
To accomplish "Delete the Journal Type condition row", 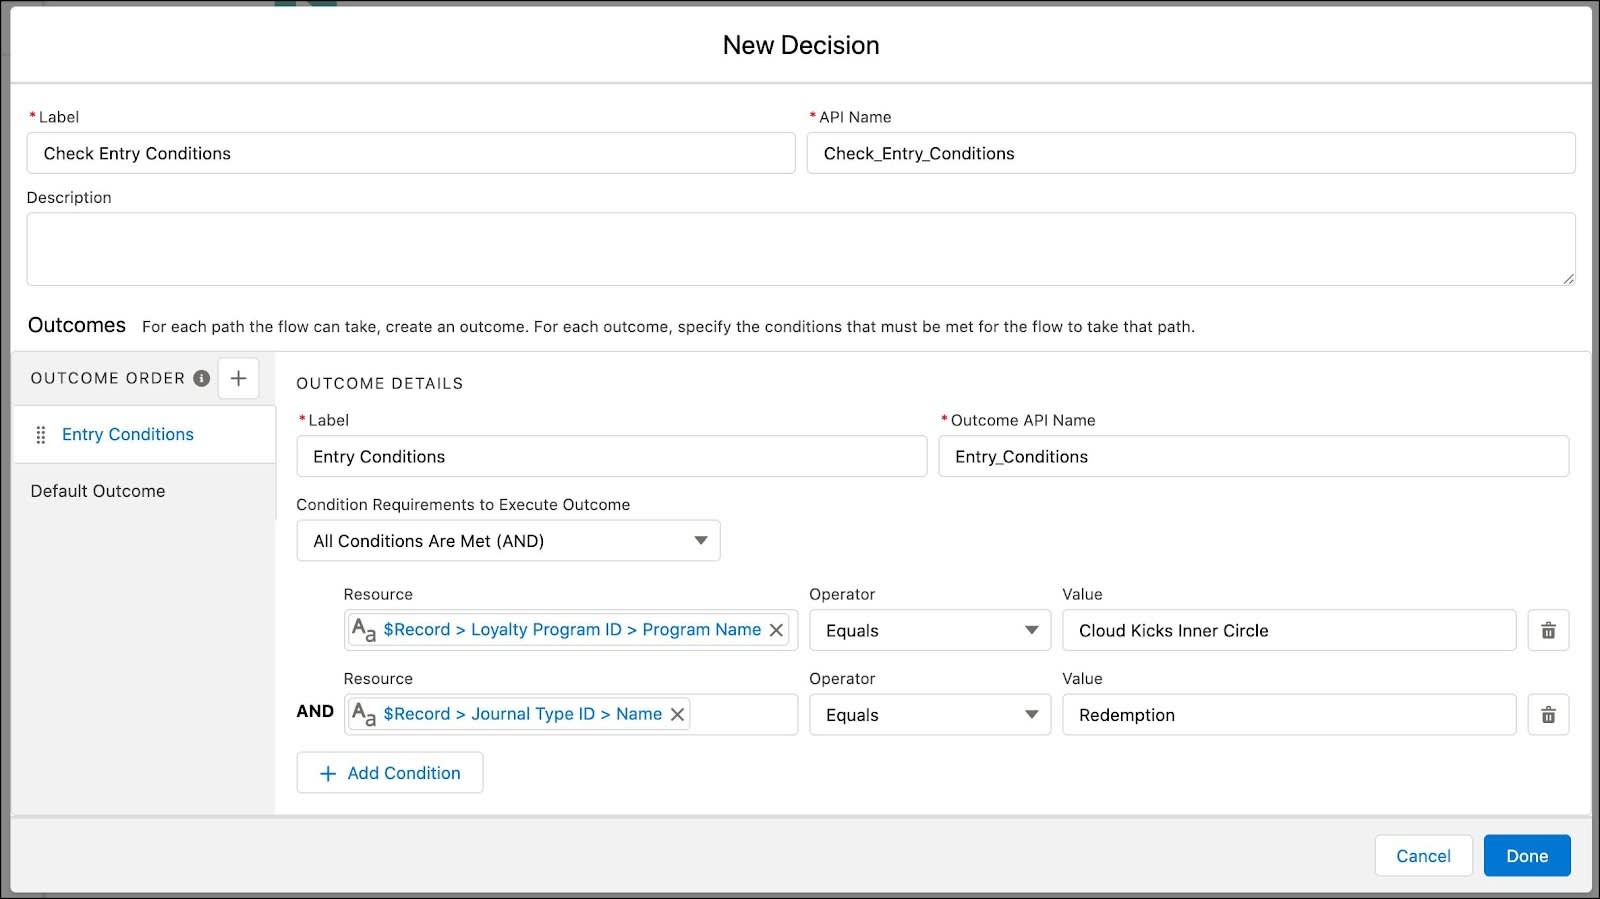I will 1548,715.
